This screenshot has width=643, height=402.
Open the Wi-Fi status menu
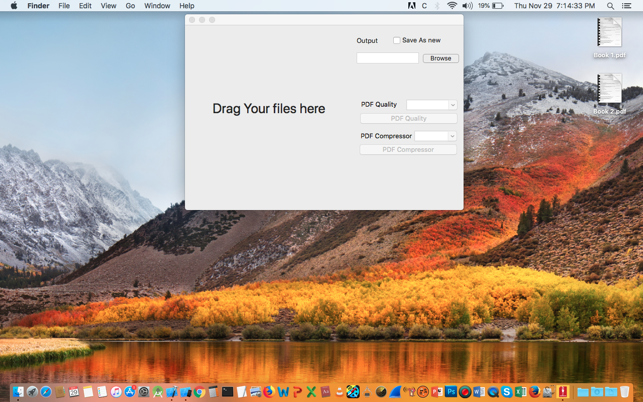pyautogui.click(x=452, y=6)
